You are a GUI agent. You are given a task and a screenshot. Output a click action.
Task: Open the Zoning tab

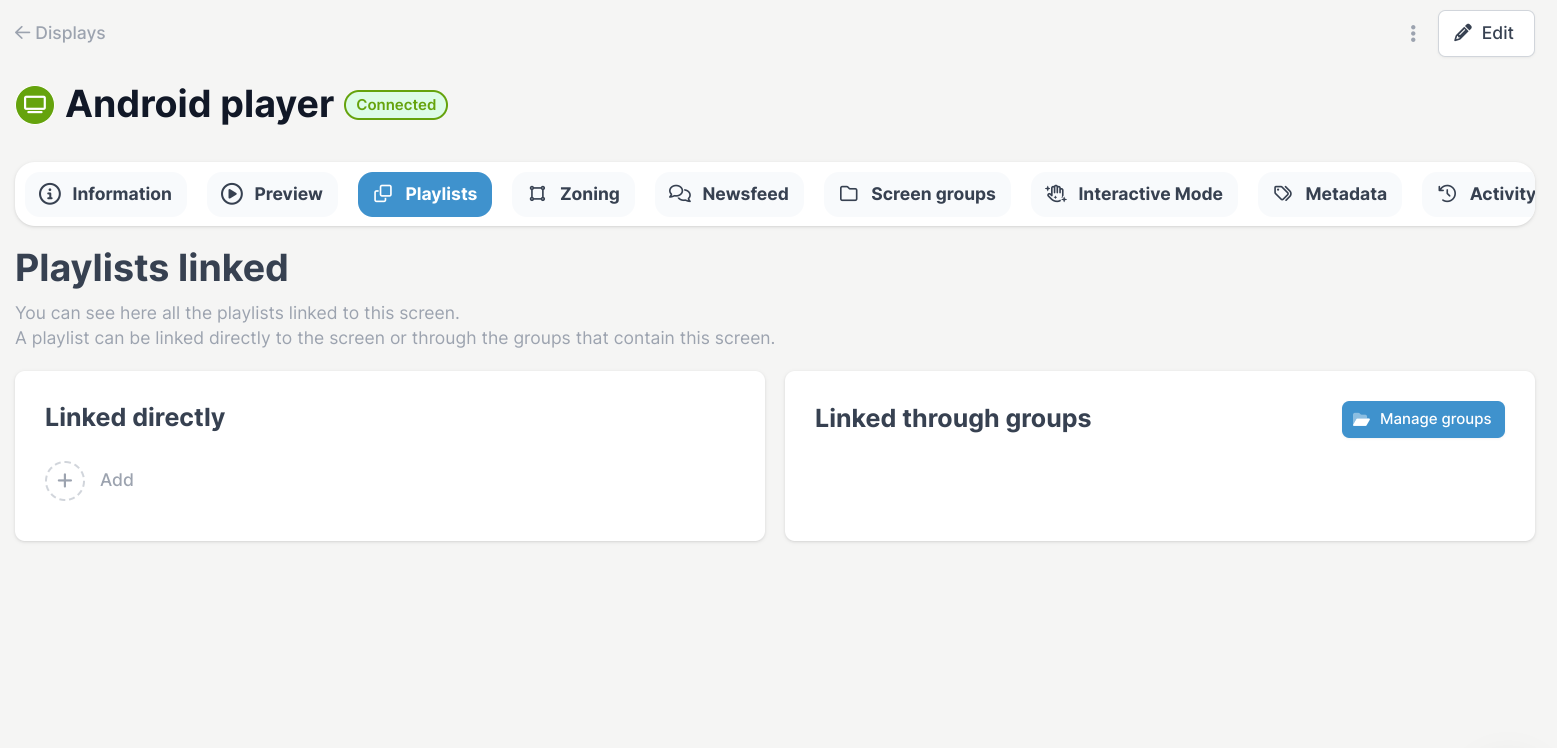point(573,194)
